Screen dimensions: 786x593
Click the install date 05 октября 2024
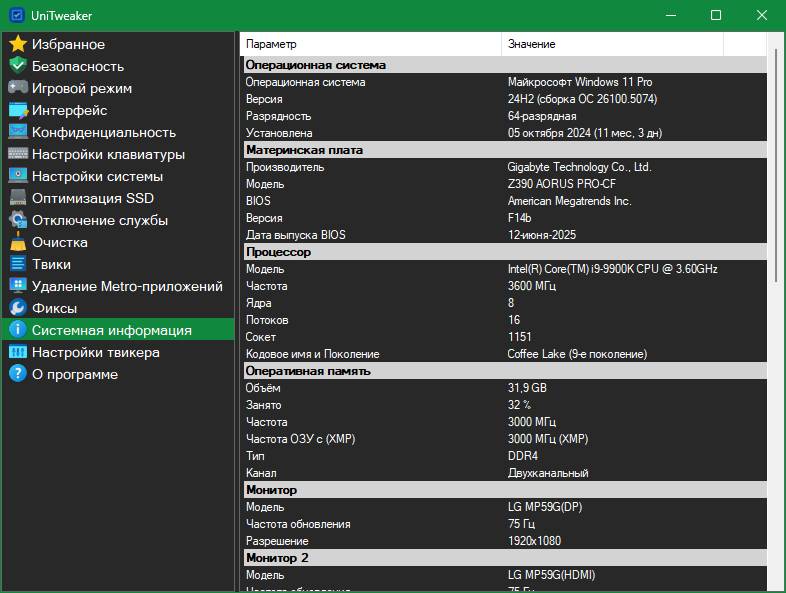[x=584, y=133]
